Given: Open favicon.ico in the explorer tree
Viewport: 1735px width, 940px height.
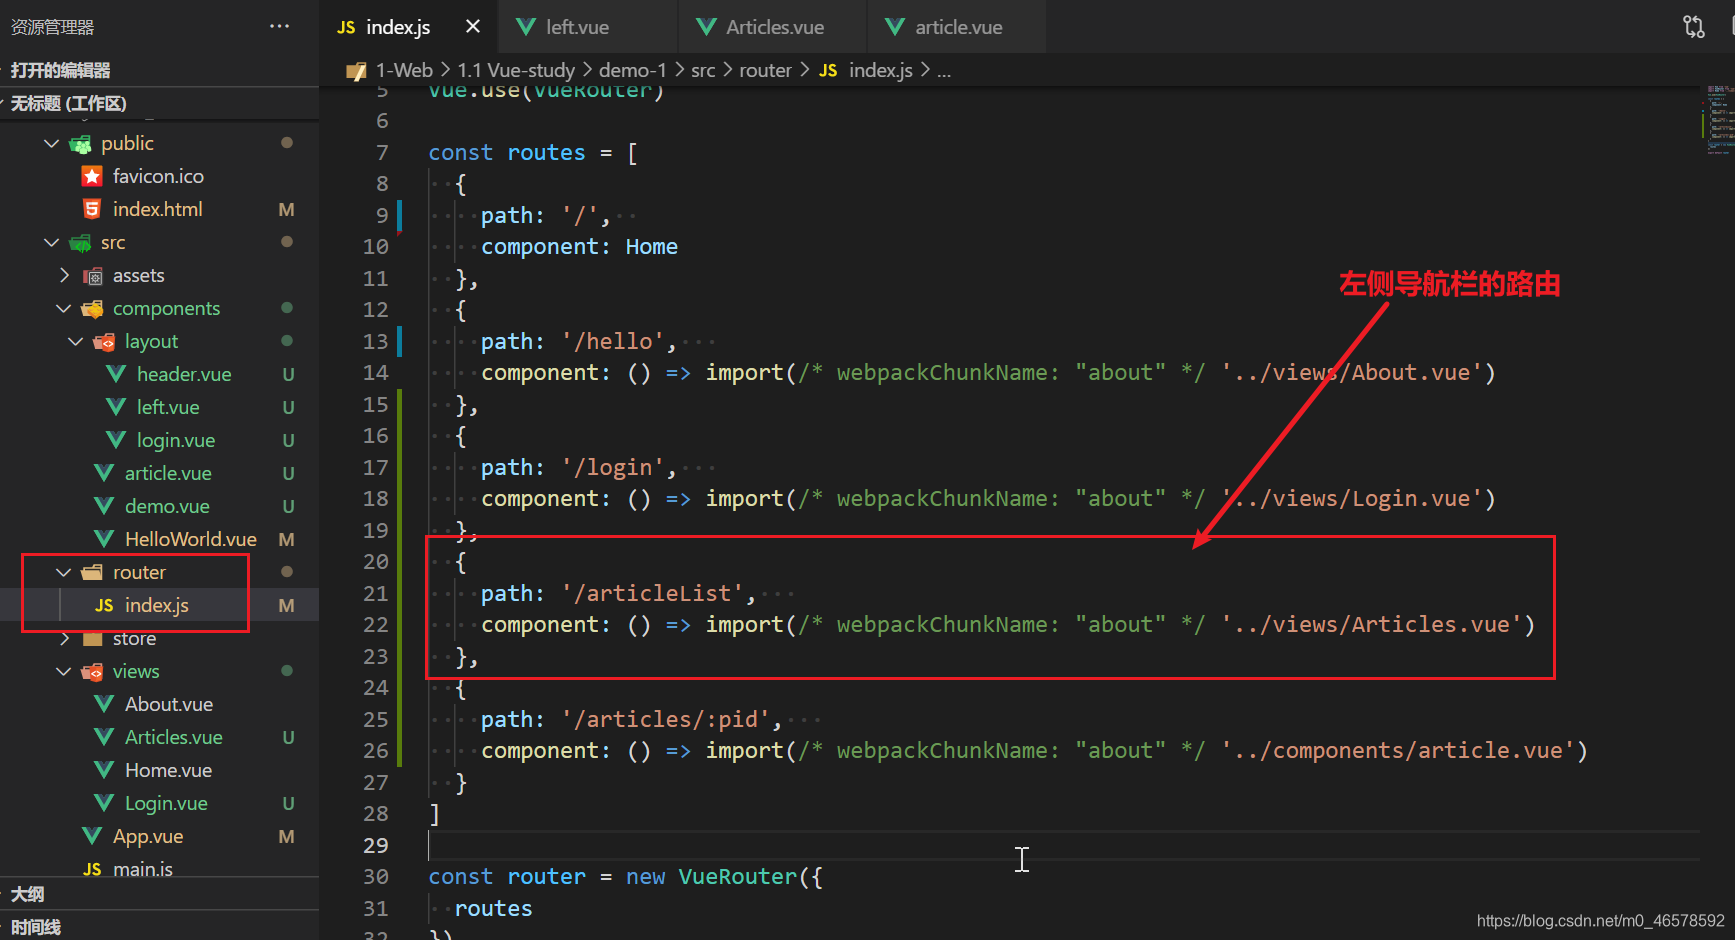Looking at the screenshot, I should pyautogui.click(x=158, y=176).
